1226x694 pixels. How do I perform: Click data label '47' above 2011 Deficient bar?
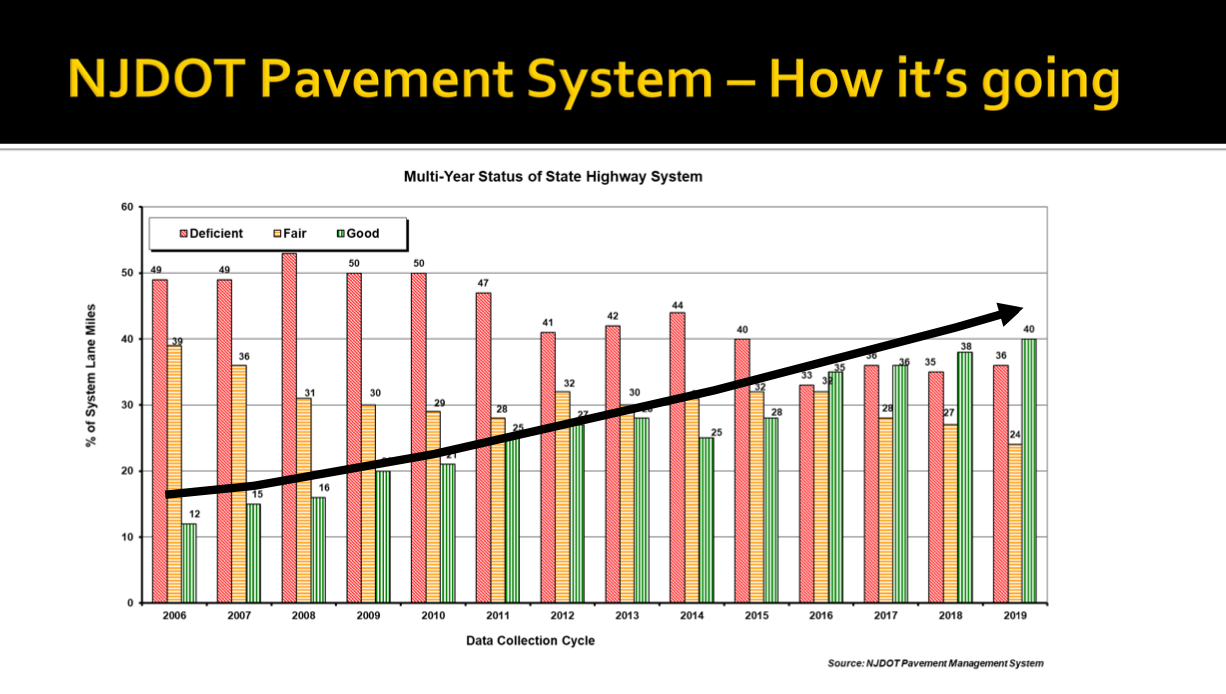click(x=483, y=284)
